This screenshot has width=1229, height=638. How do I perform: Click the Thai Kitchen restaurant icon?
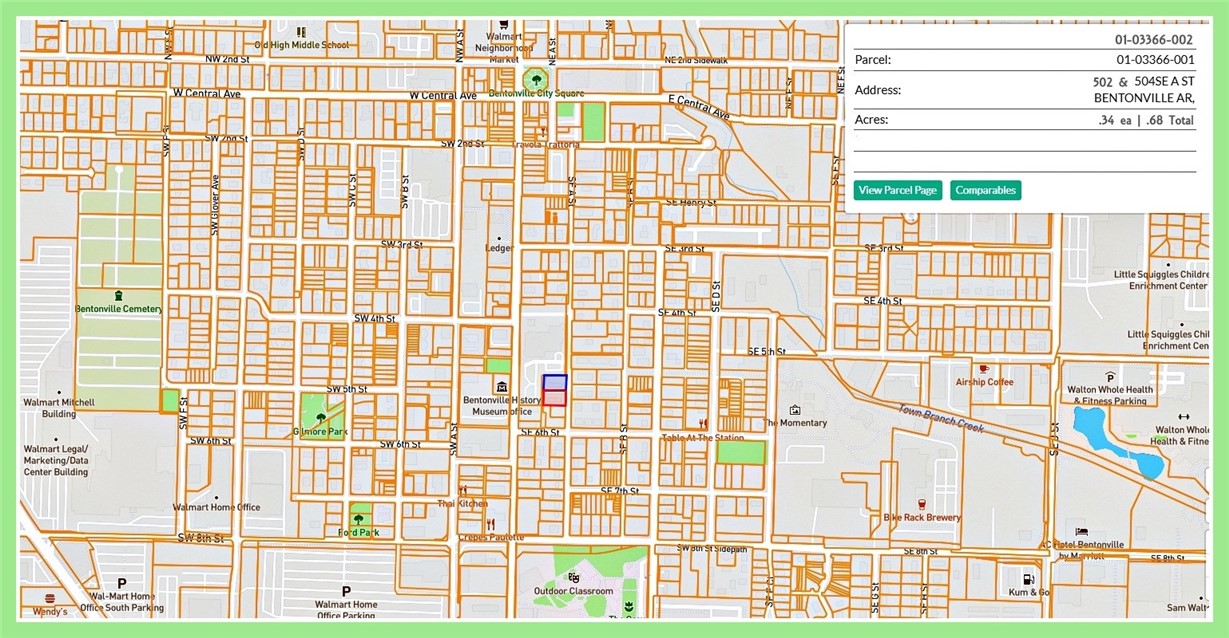(463, 491)
